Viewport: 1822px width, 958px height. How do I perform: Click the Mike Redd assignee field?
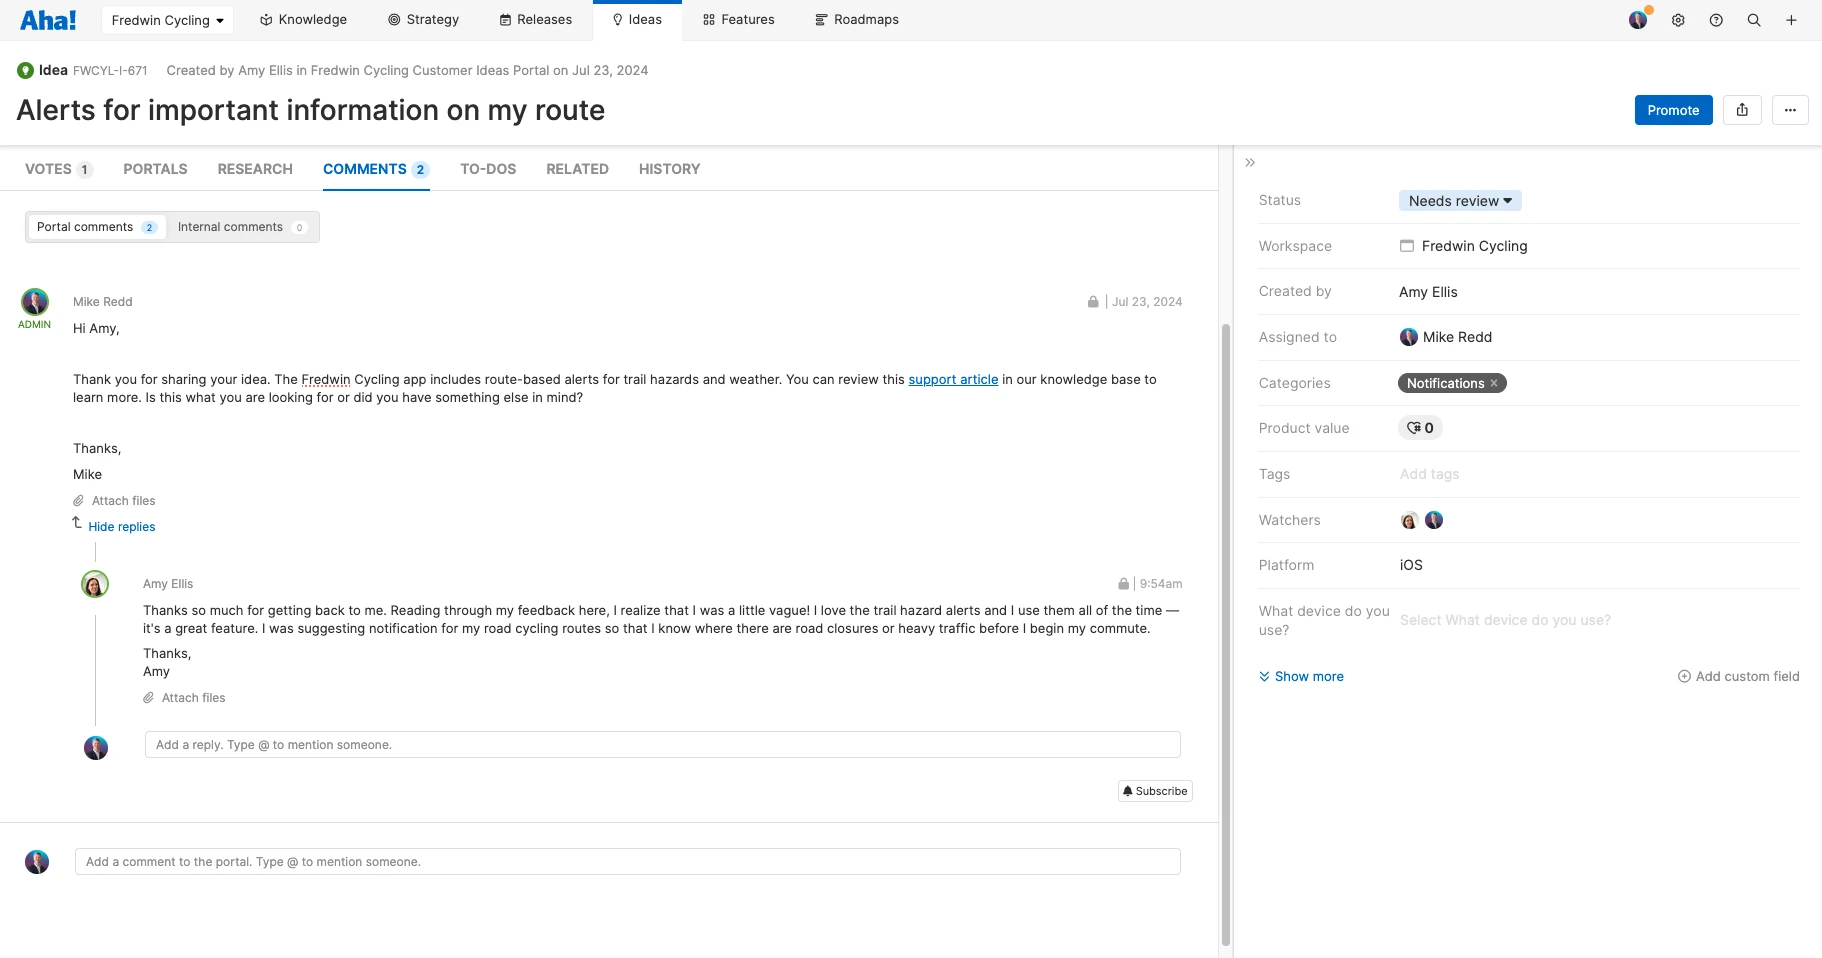[1446, 337]
